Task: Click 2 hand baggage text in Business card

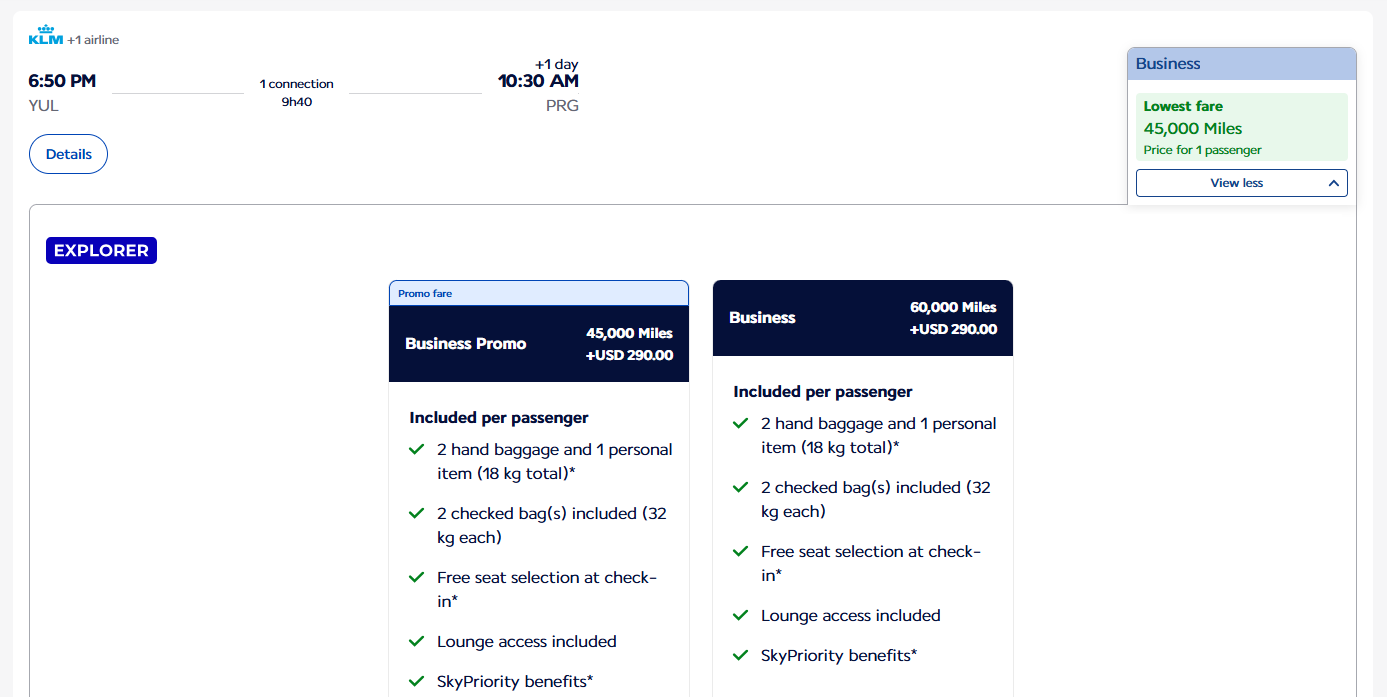Action: point(879,436)
